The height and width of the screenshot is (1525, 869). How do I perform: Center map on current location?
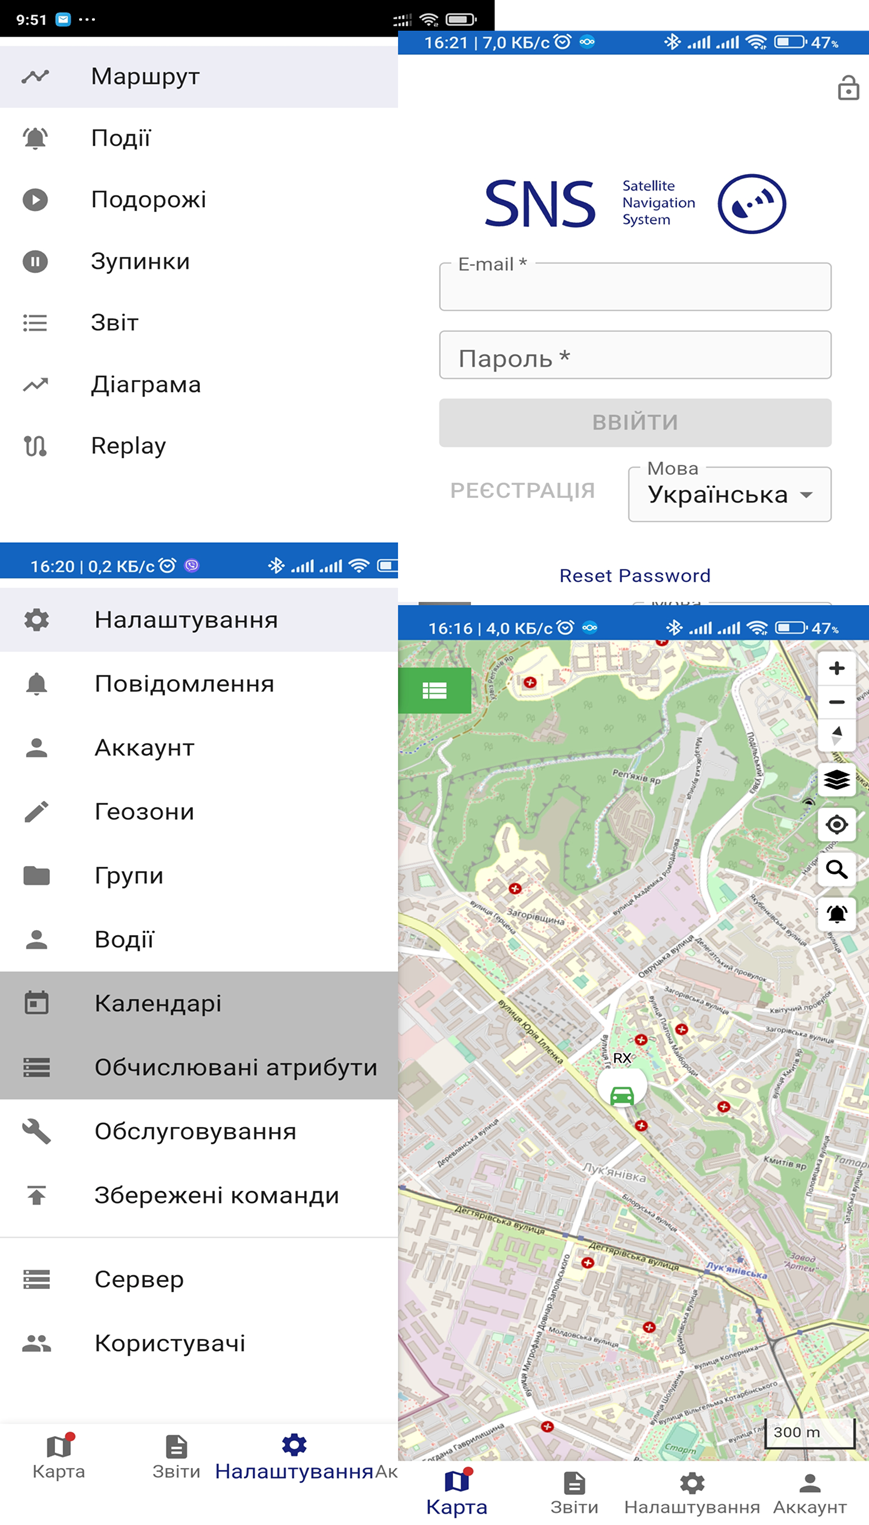pyautogui.click(x=836, y=825)
